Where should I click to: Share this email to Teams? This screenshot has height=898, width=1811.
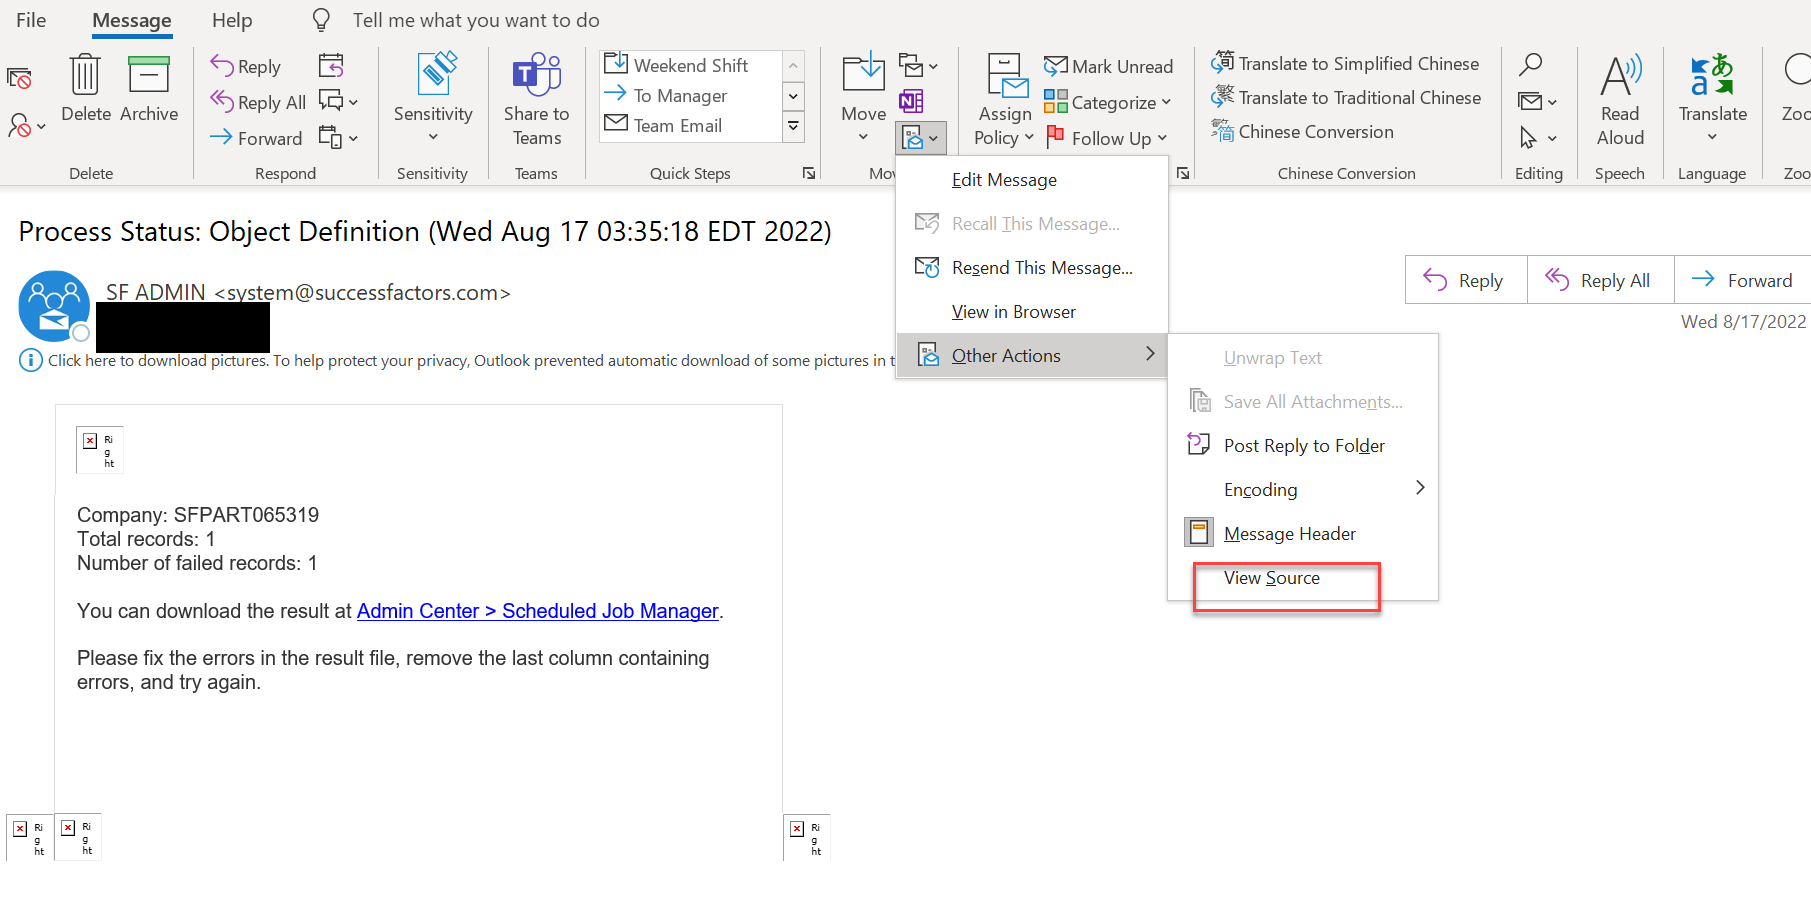tap(537, 99)
